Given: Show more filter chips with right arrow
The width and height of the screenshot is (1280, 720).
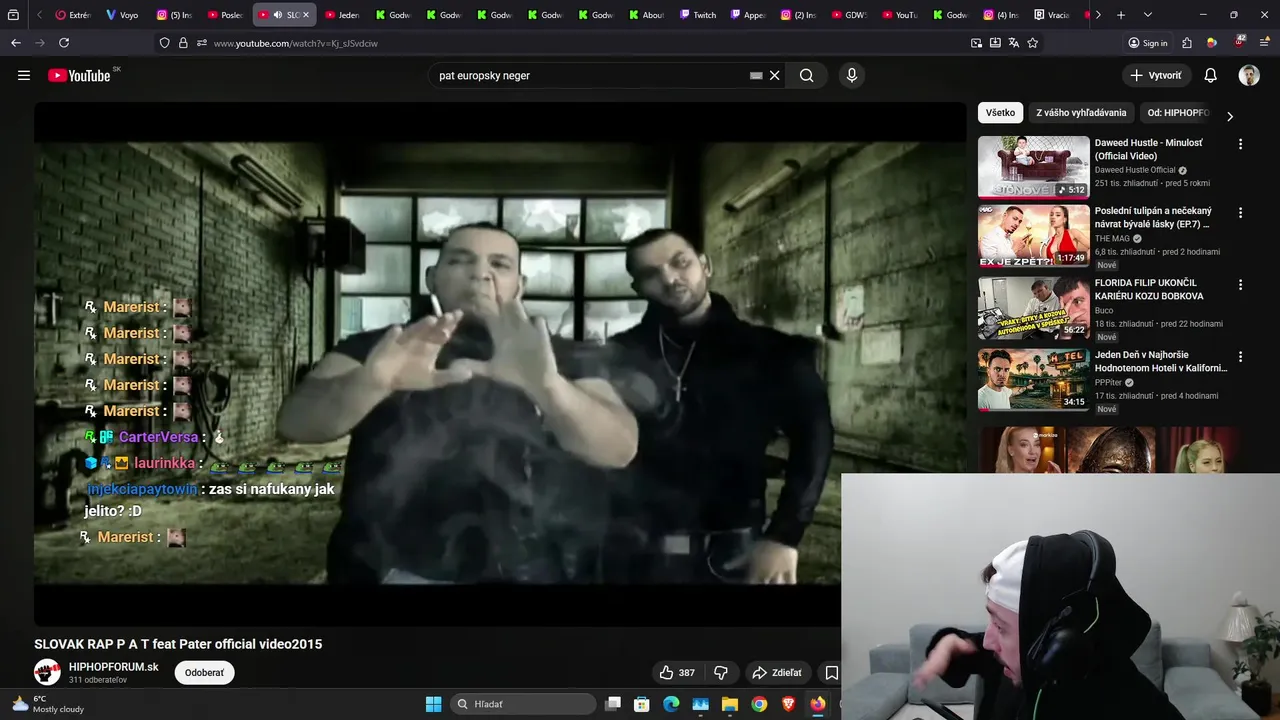Looking at the screenshot, I should (x=1229, y=116).
